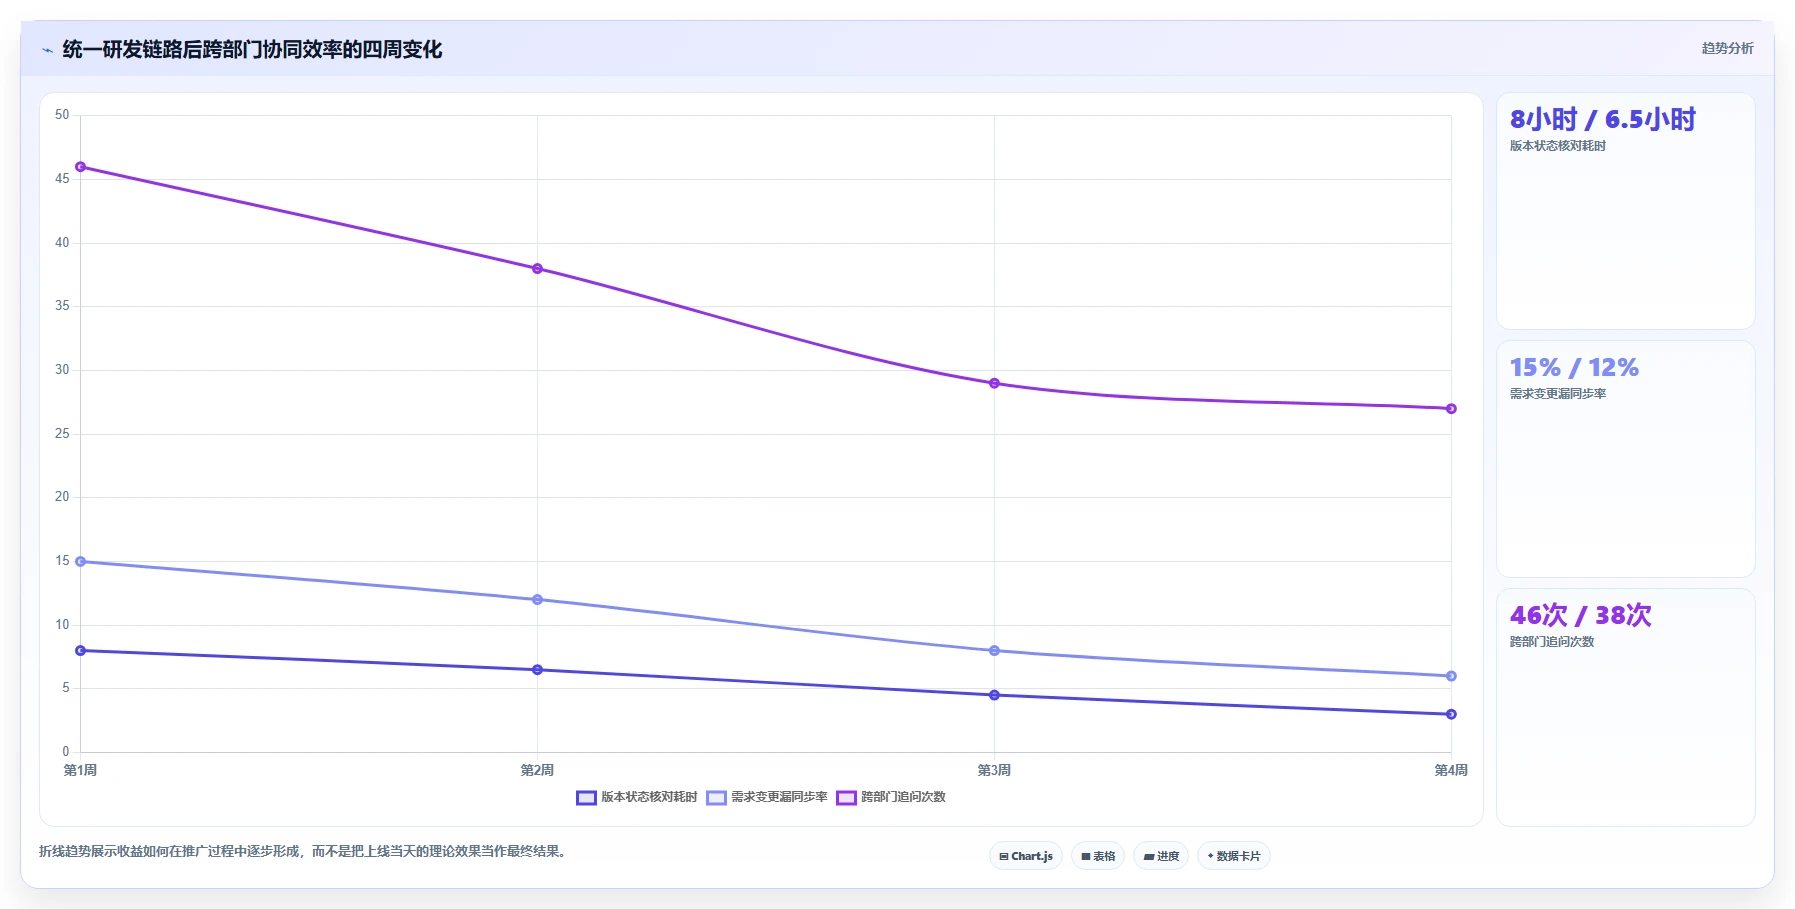This screenshot has width=1795, height=909.
Task: Click the chart title 统一研发链路后跨部门协同效率的四周变化
Action: pyautogui.click(x=252, y=50)
